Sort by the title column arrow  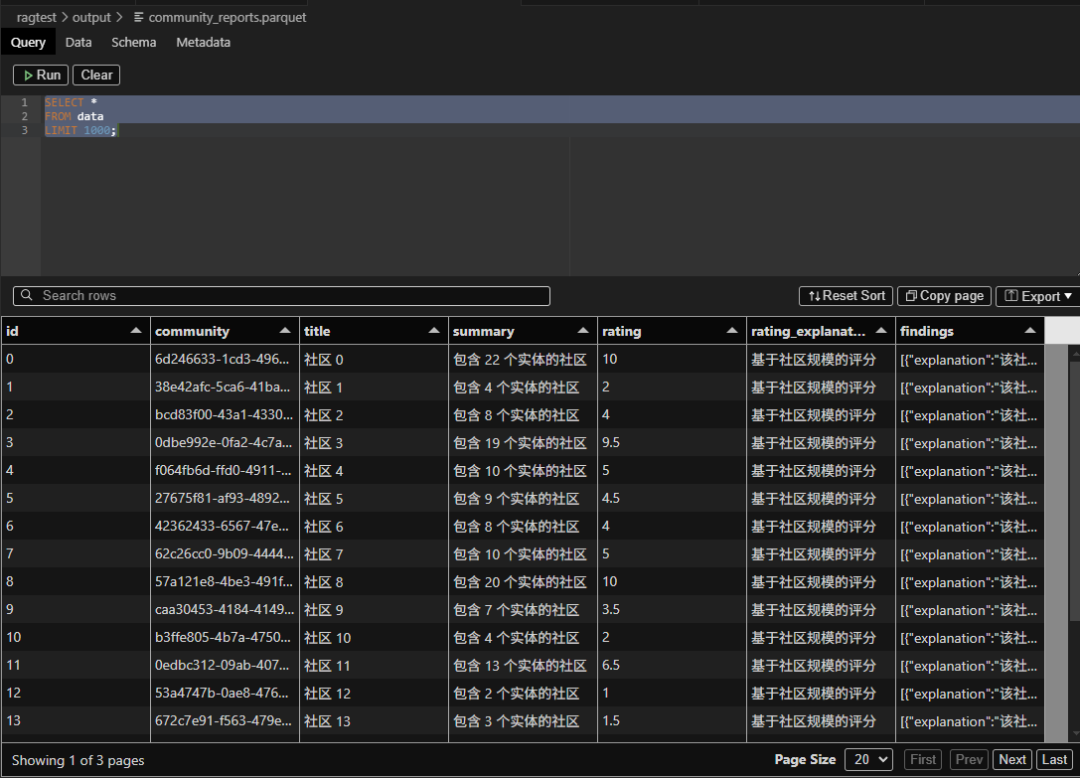434,331
